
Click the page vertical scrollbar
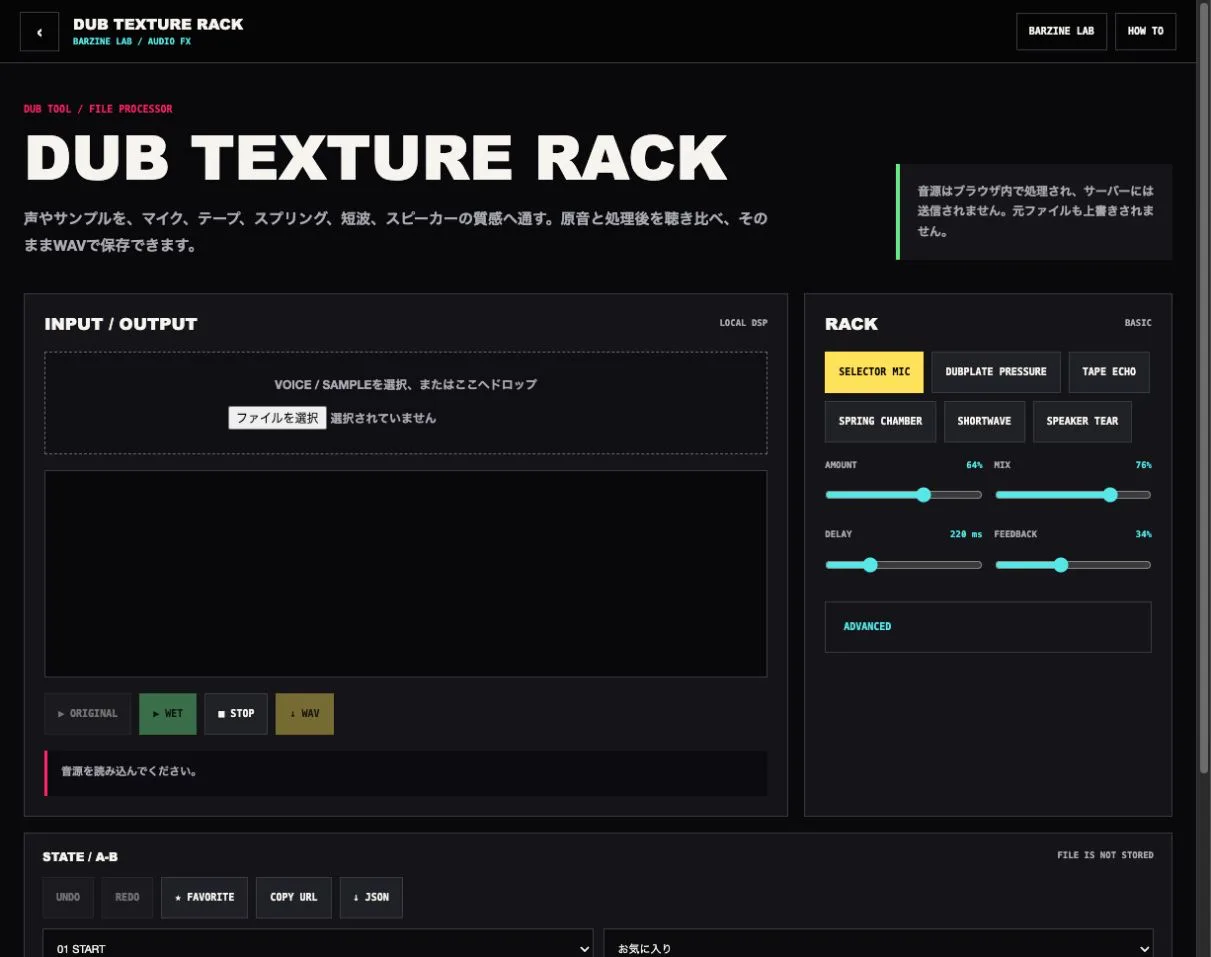pos(1204,390)
